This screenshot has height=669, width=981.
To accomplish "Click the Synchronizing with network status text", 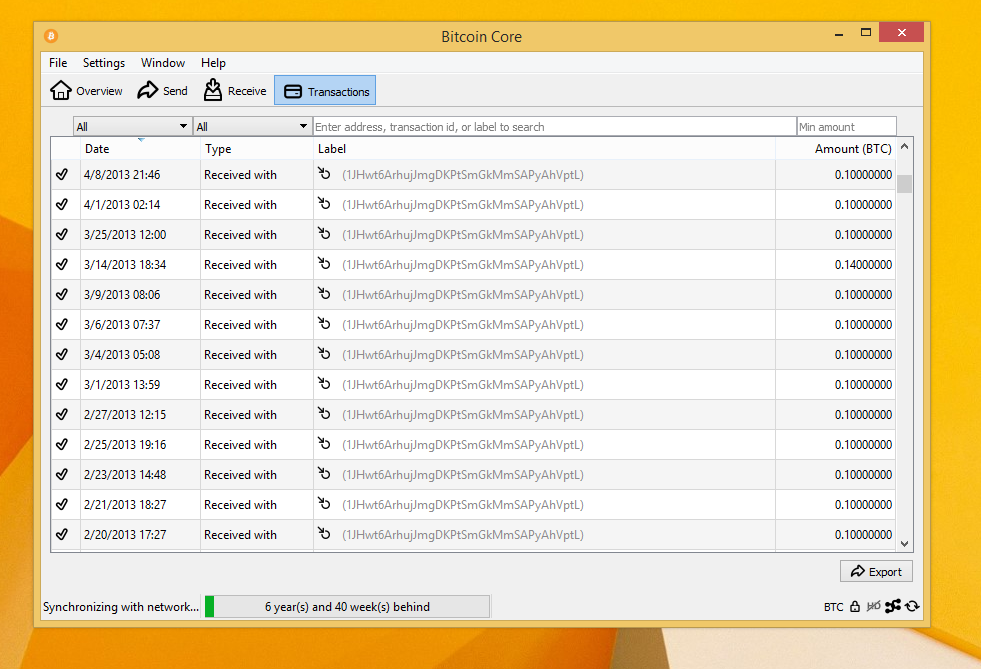I will pos(121,606).
